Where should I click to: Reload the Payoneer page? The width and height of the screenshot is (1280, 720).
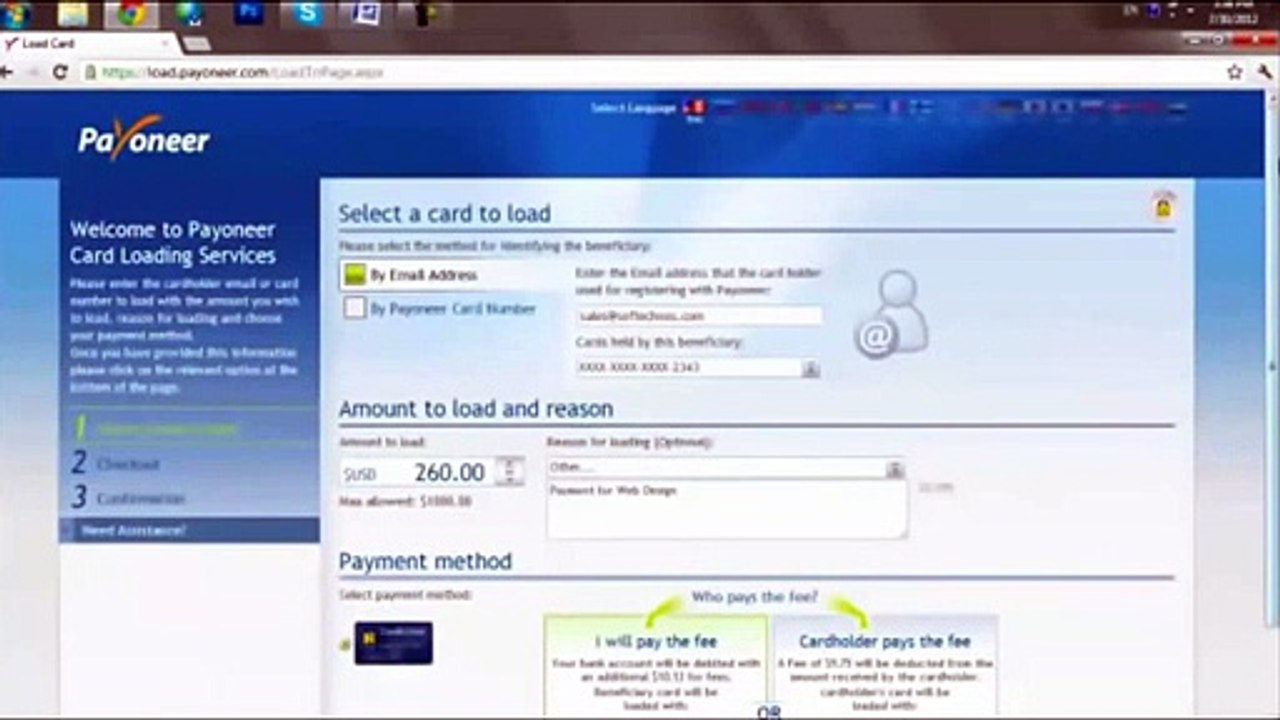coord(60,72)
